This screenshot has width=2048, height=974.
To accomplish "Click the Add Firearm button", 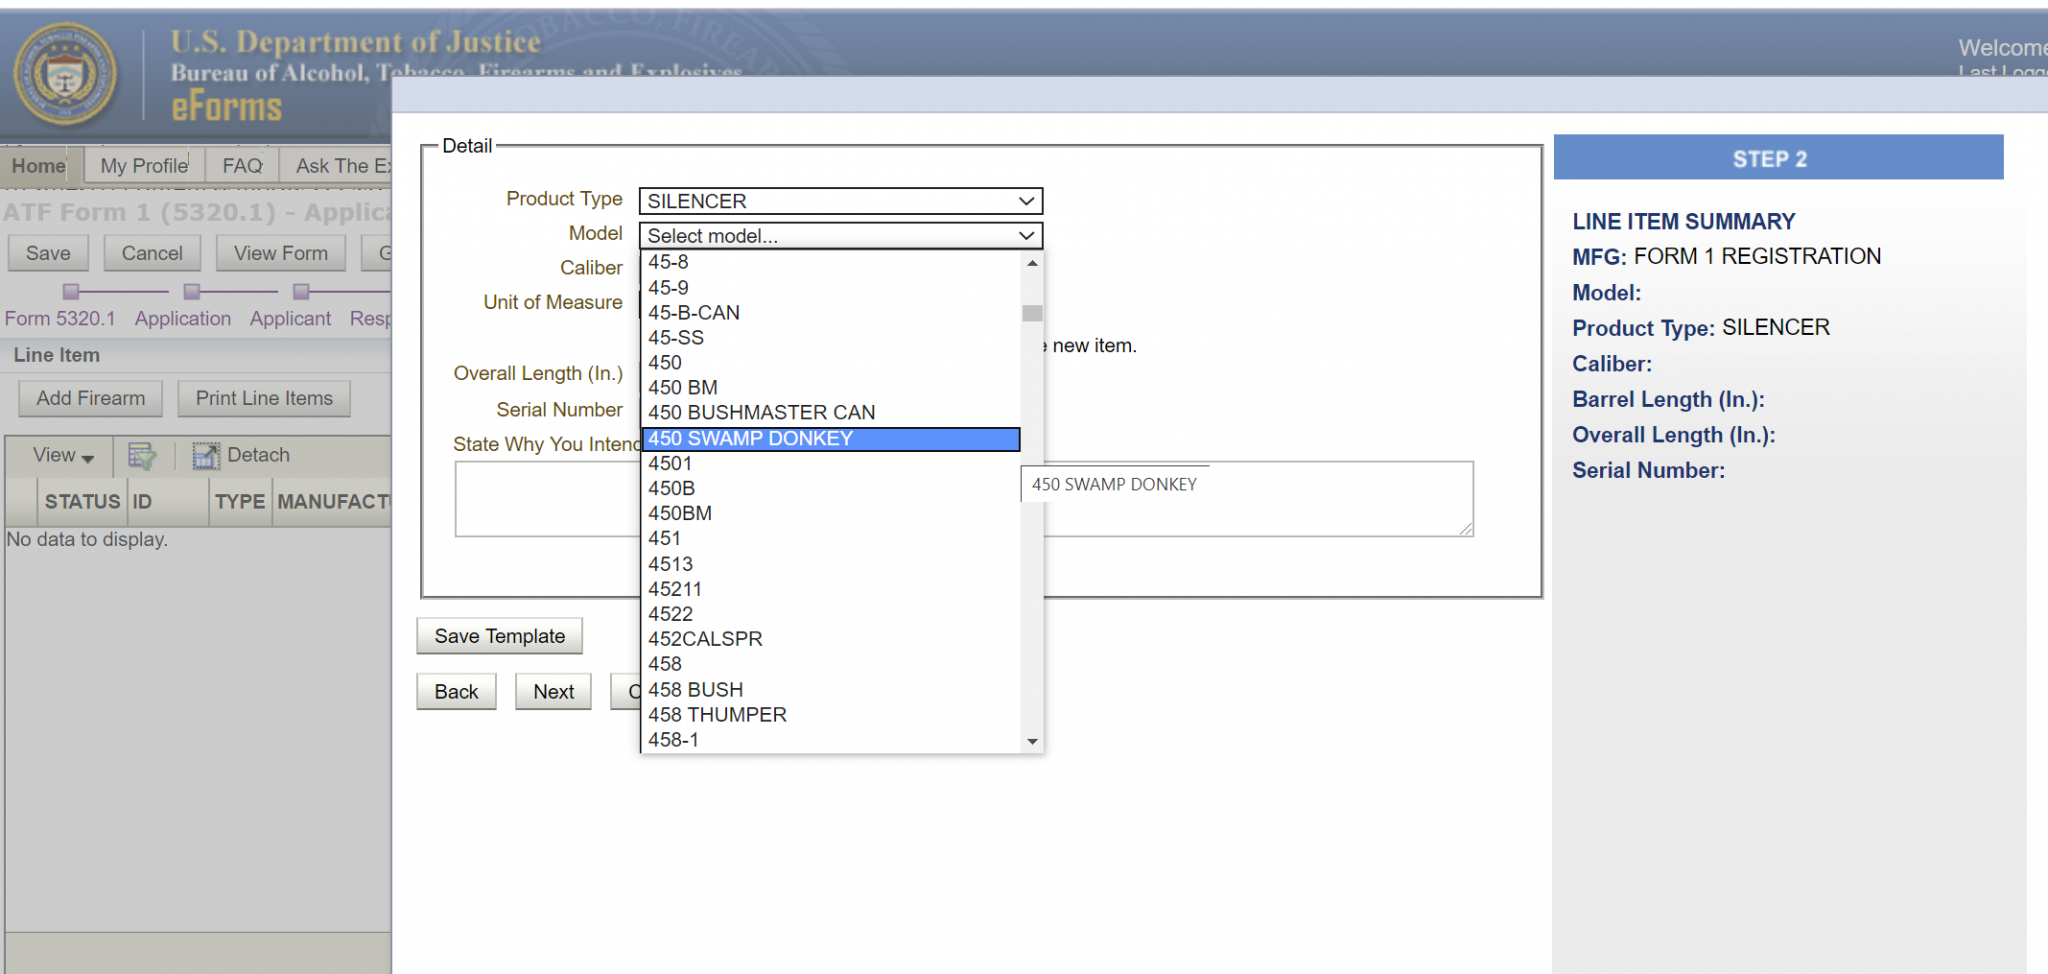I will (x=90, y=399).
